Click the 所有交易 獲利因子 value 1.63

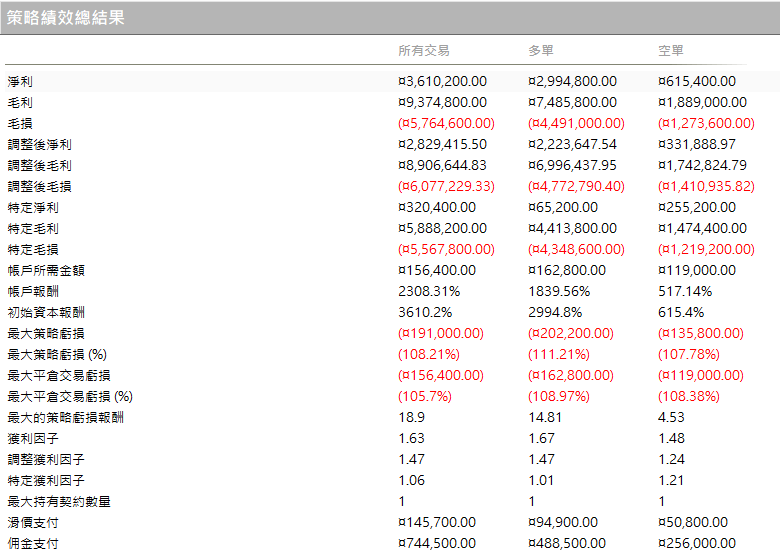(x=411, y=438)
